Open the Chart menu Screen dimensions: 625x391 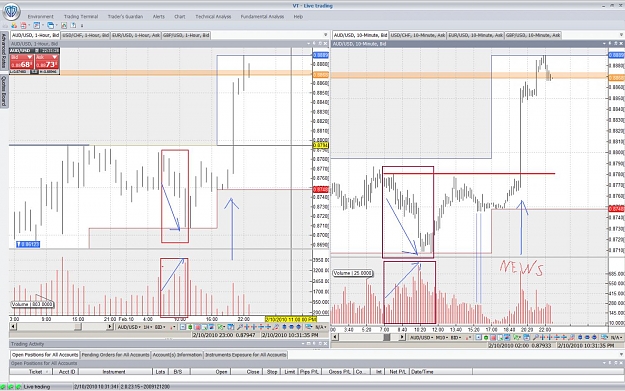tap(180, 17)
